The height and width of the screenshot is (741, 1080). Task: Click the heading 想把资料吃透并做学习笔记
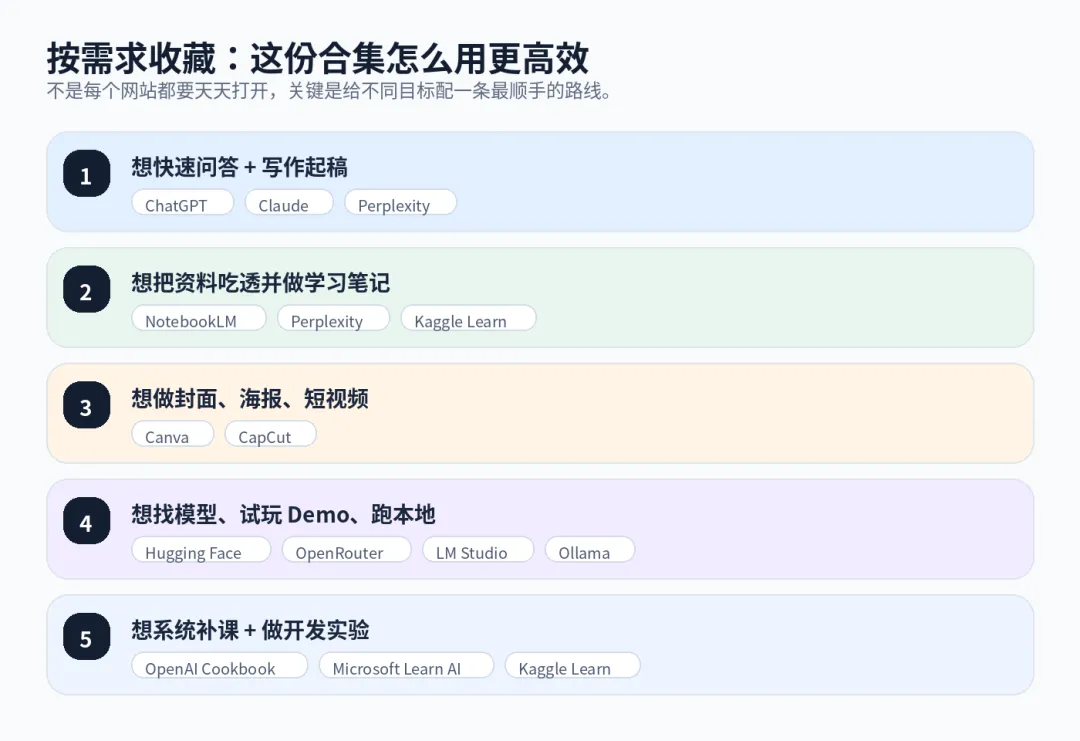(260, 282)
